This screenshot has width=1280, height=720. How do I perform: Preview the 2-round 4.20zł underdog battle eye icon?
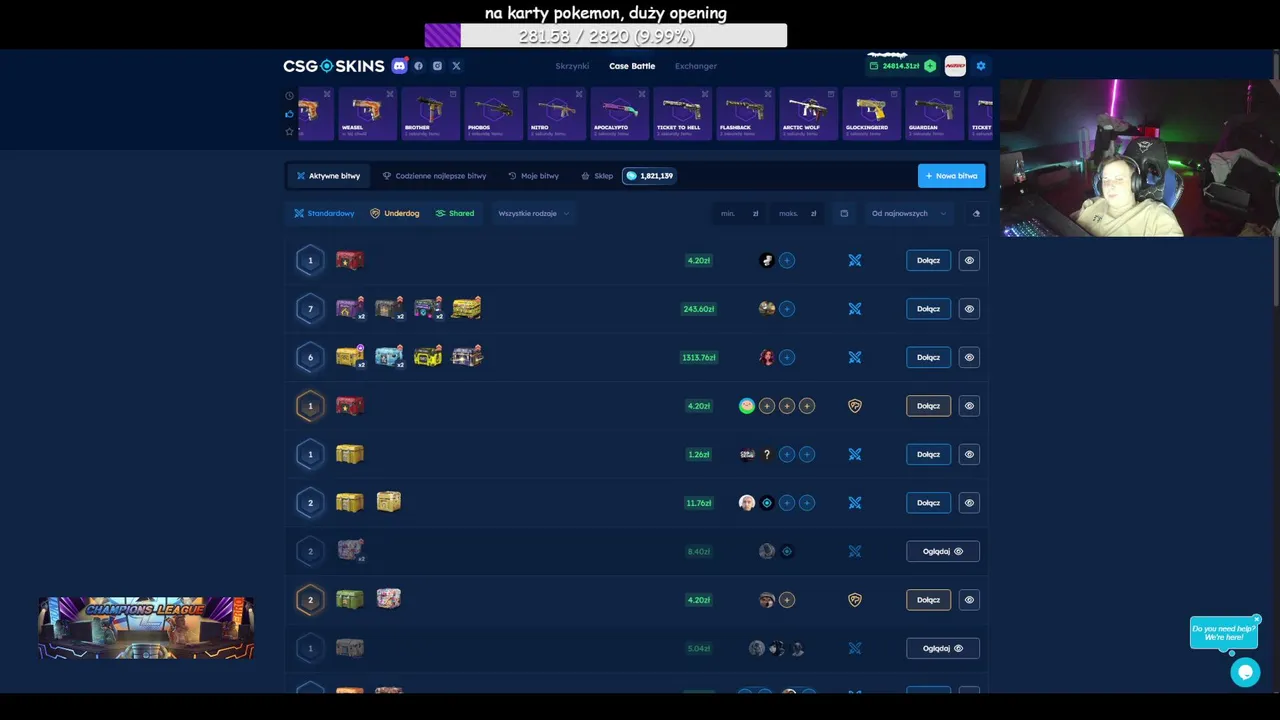(x=969, y=600)
